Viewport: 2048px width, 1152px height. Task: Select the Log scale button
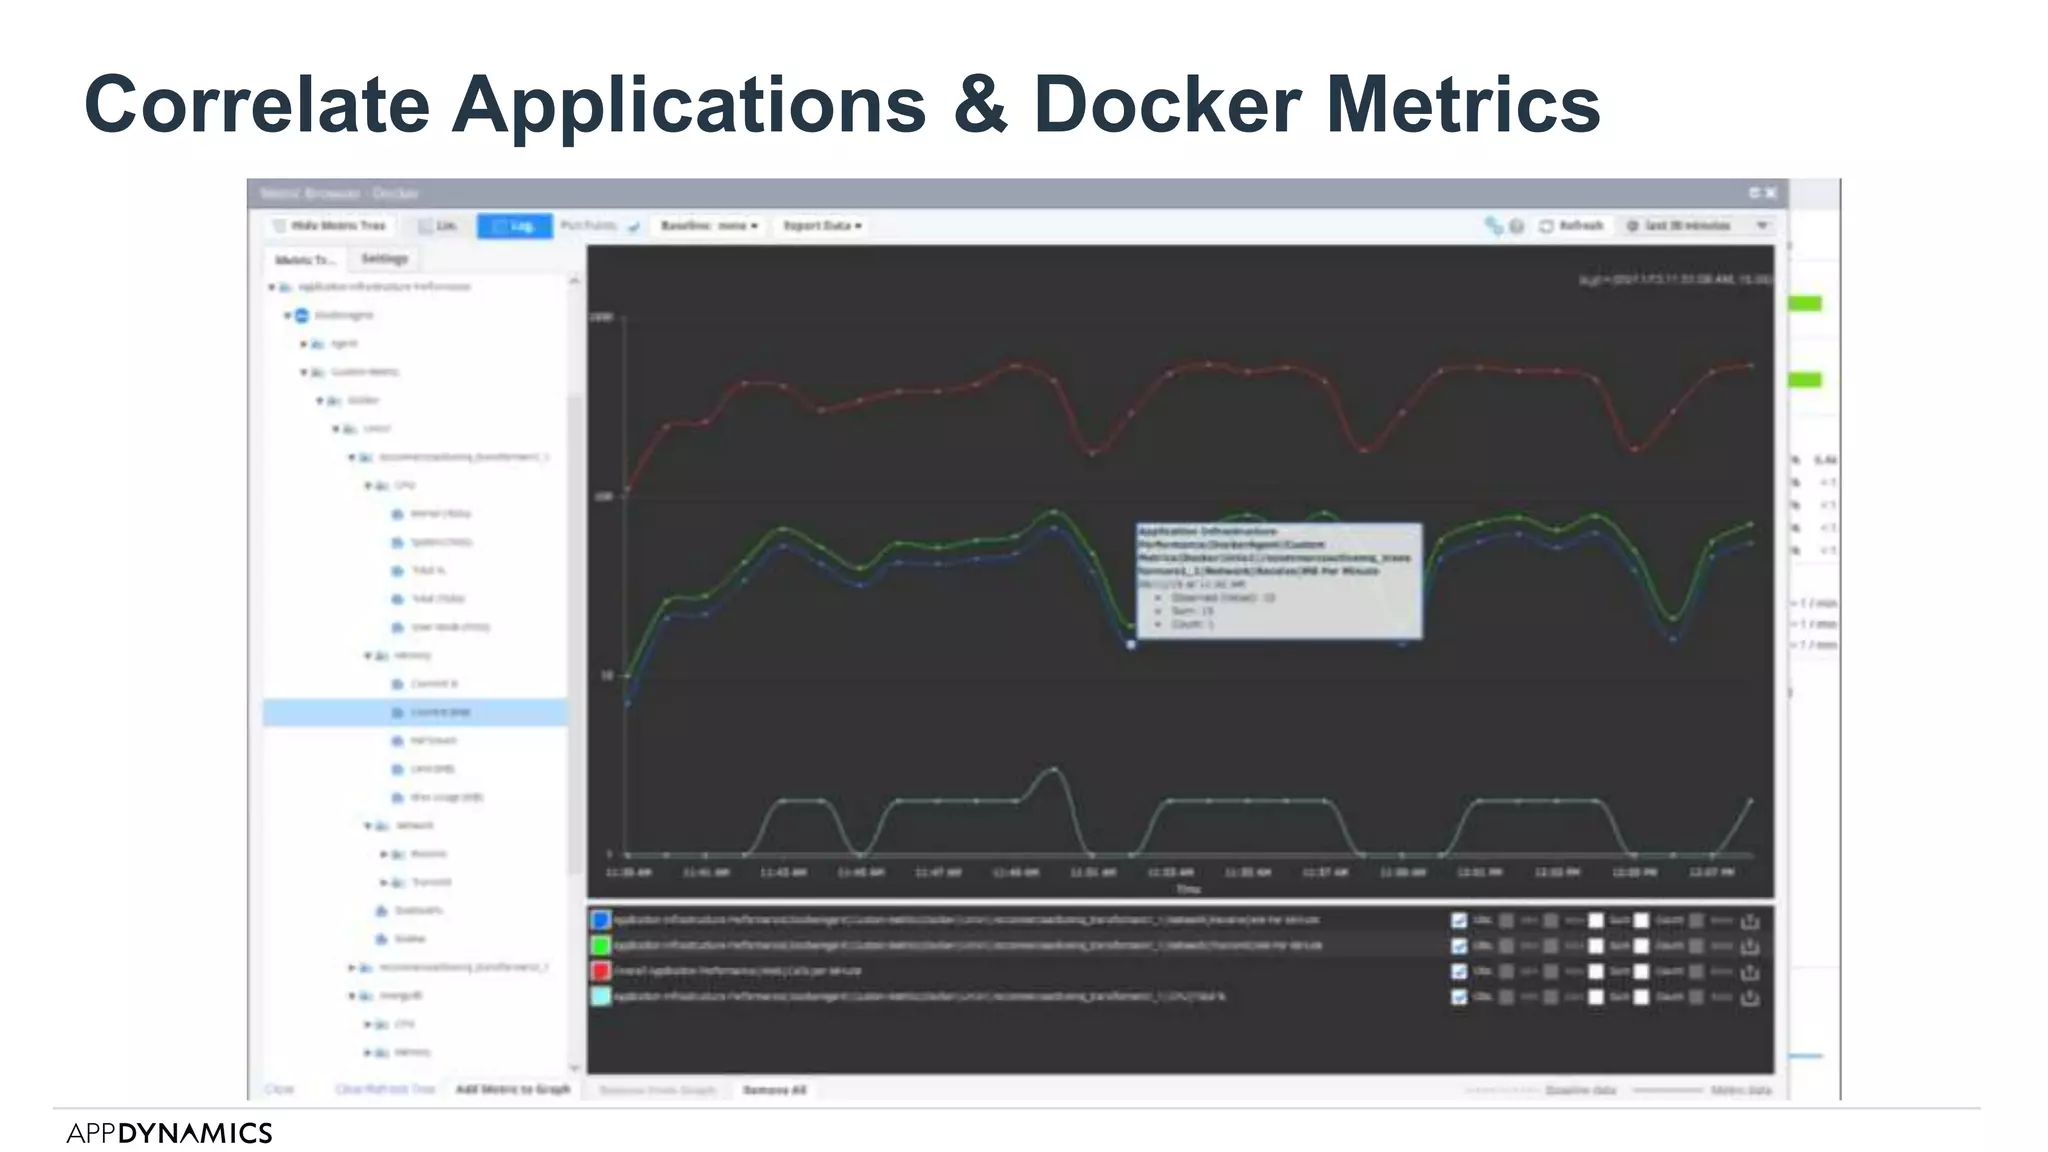(514, 226)
